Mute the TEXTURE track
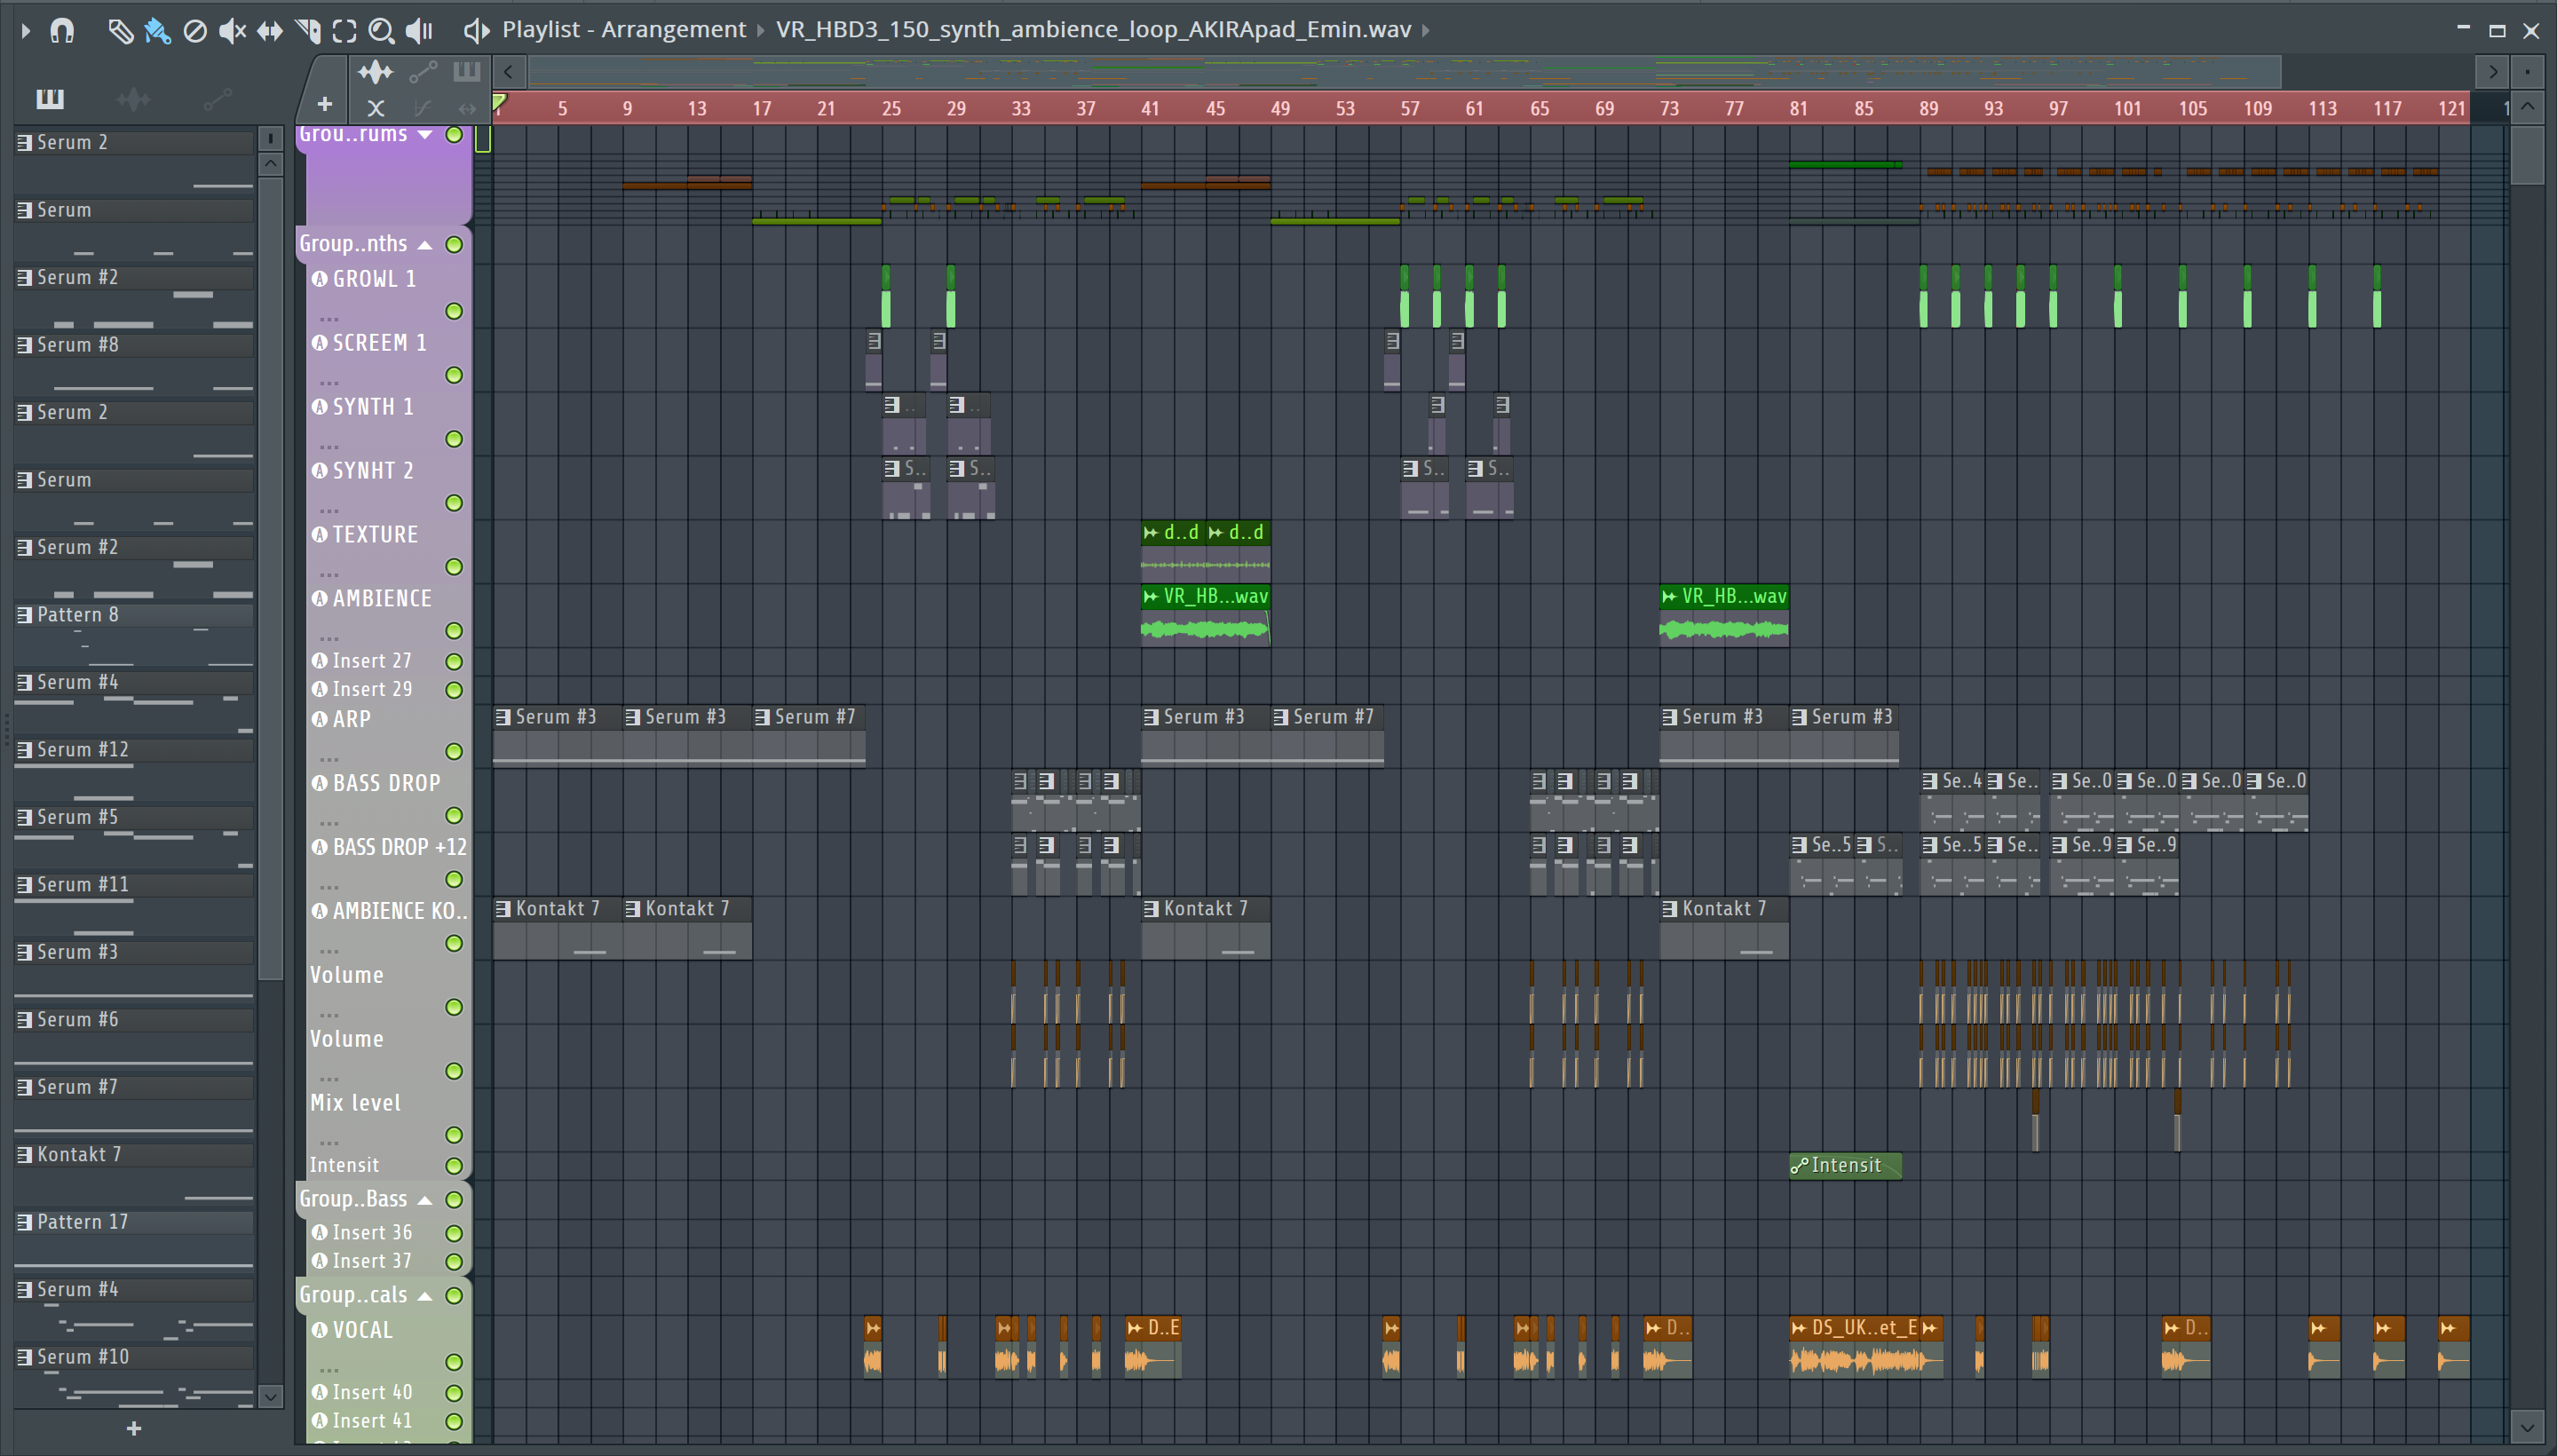 [x=454, y=567]
